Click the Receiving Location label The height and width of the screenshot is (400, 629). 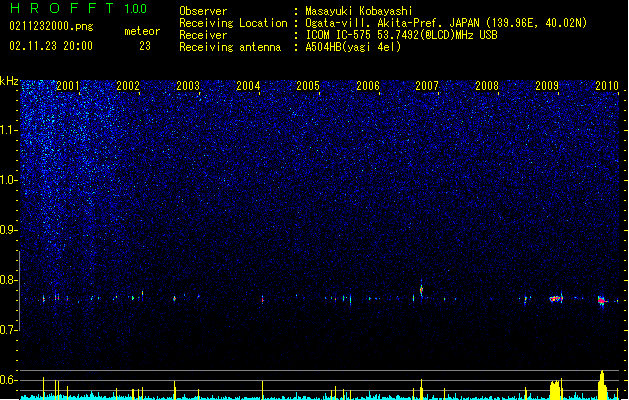(x=233, y=23)
